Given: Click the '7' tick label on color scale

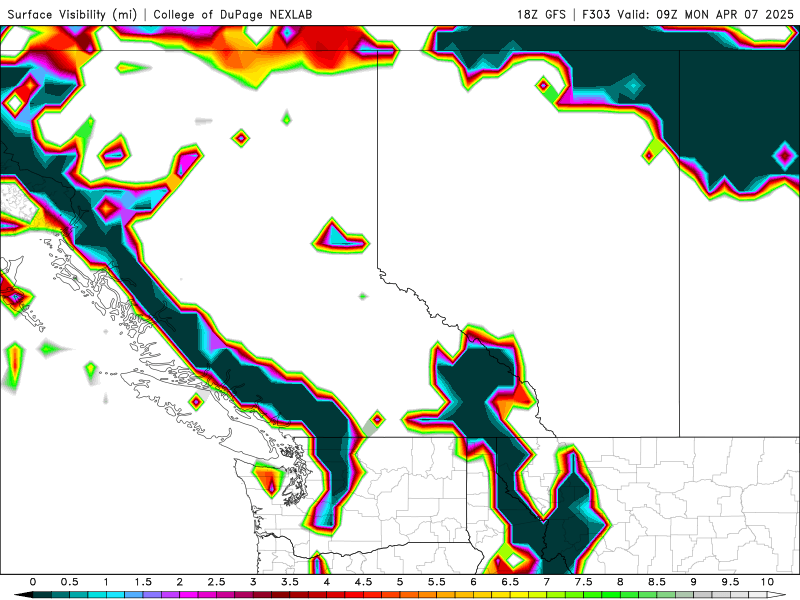Looking at the screenshot, I should coord(547,582).
